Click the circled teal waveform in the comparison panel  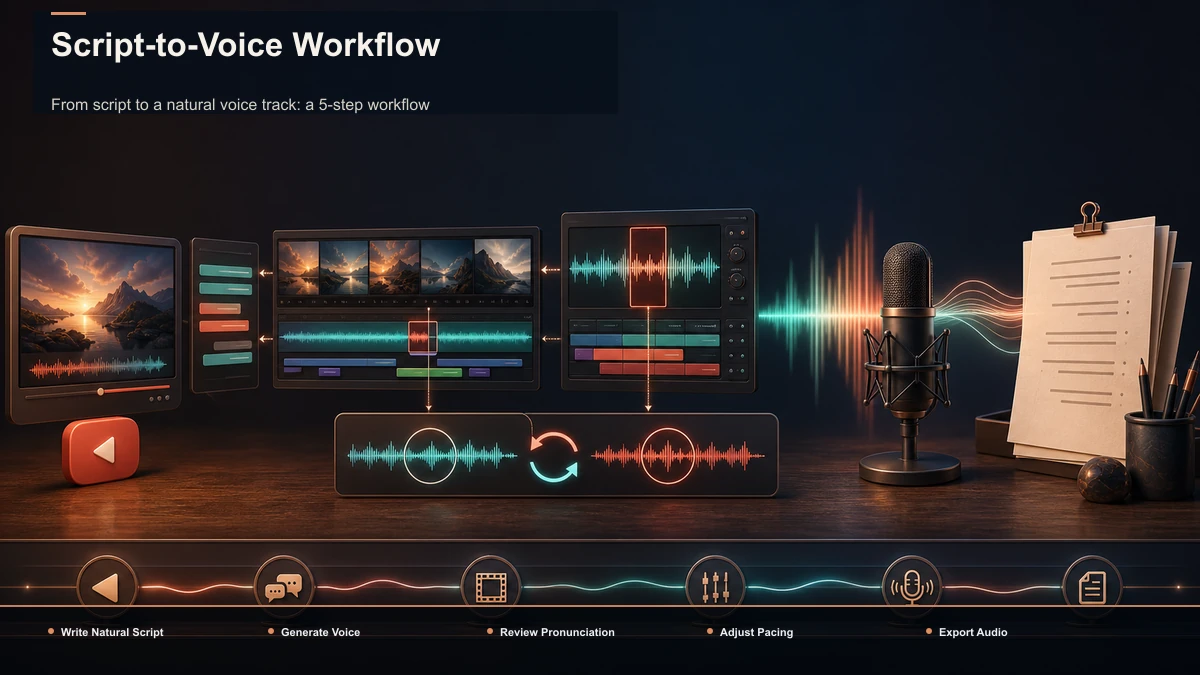coord(430,456)
